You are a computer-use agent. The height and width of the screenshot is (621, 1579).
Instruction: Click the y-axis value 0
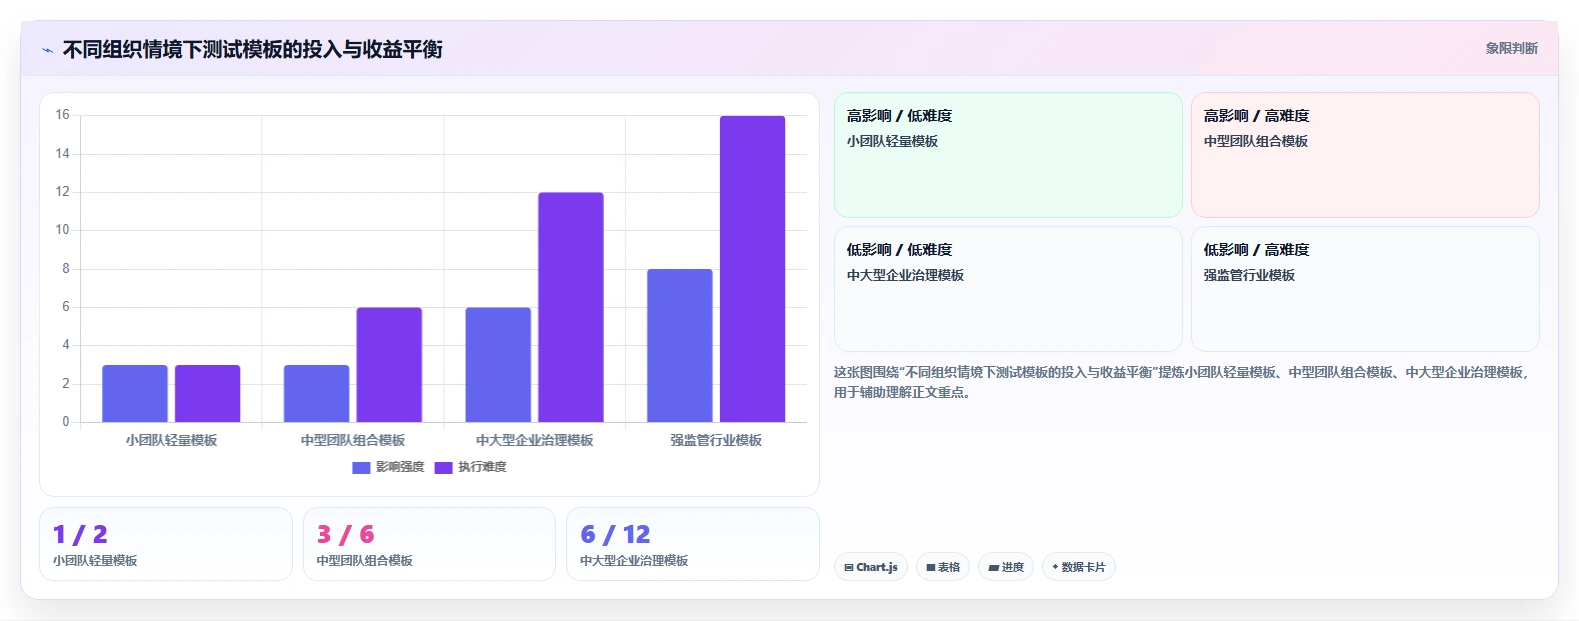click(x=66, y=422)
